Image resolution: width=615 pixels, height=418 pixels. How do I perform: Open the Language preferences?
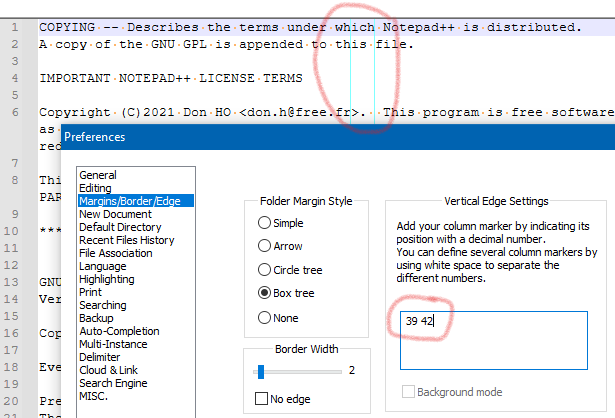[103, 266]
